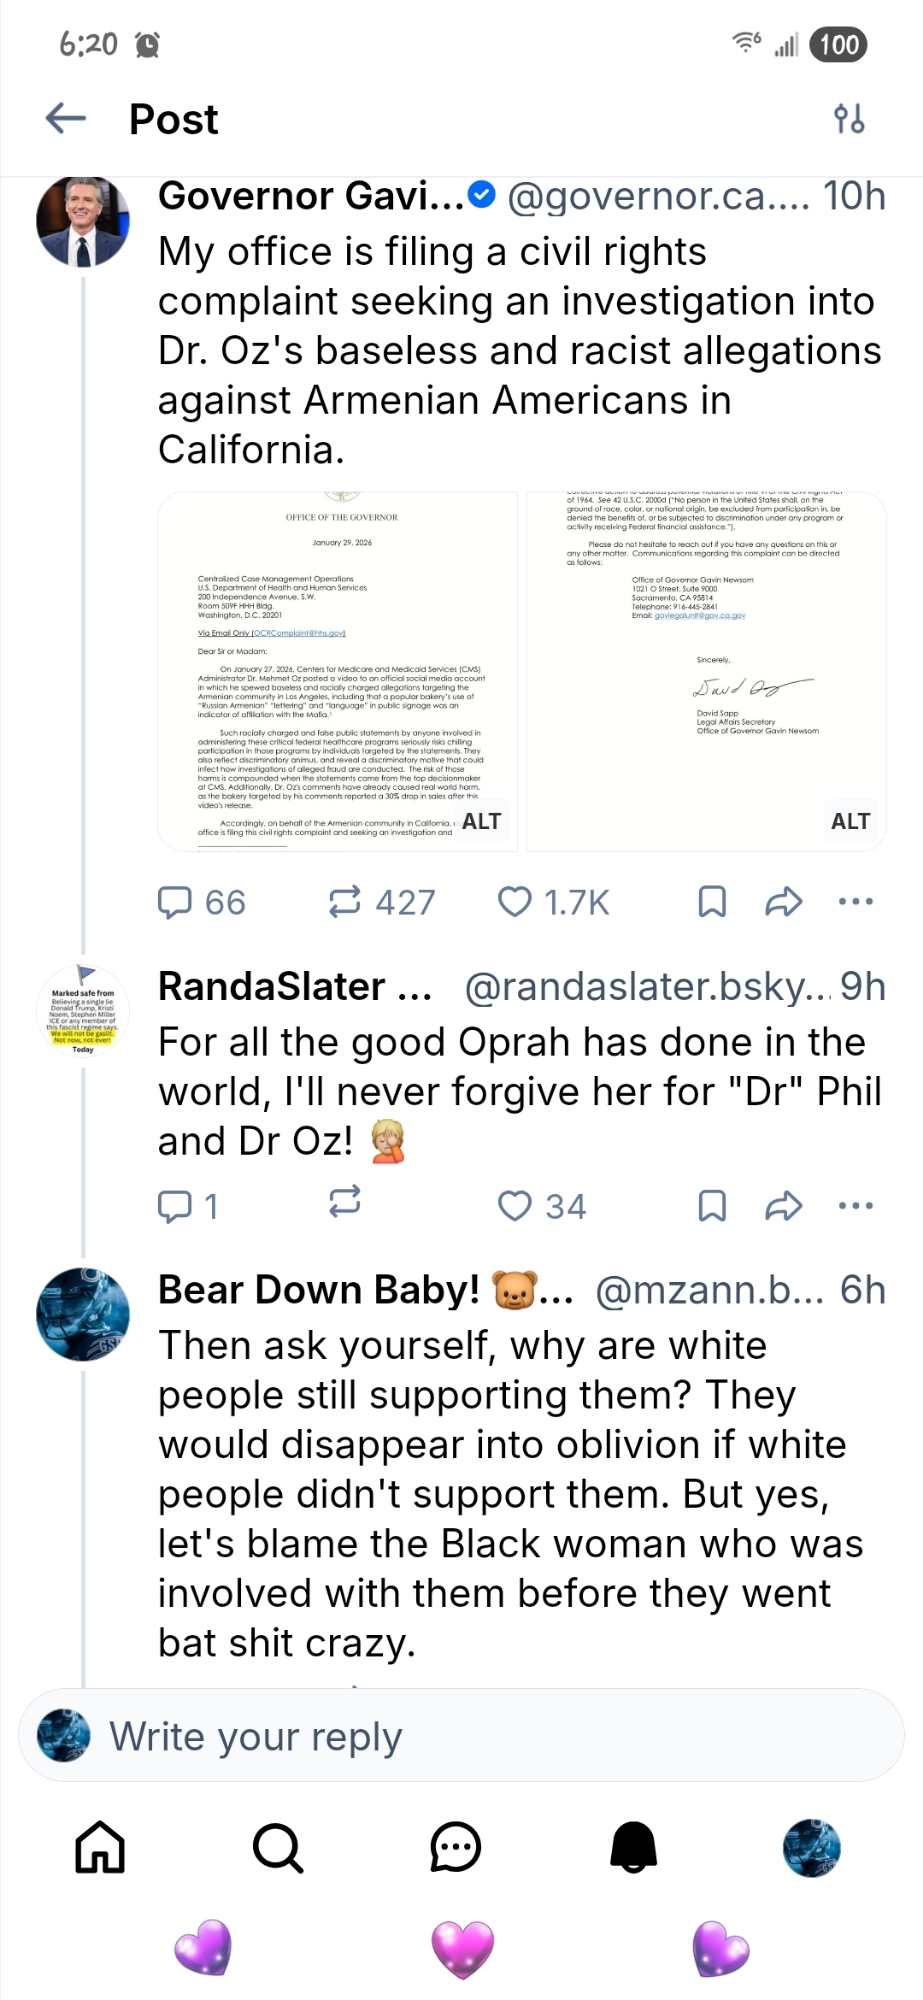Repost the Governor's civil rights post
The image size is (923, 2000).
[x=345, y=902]
